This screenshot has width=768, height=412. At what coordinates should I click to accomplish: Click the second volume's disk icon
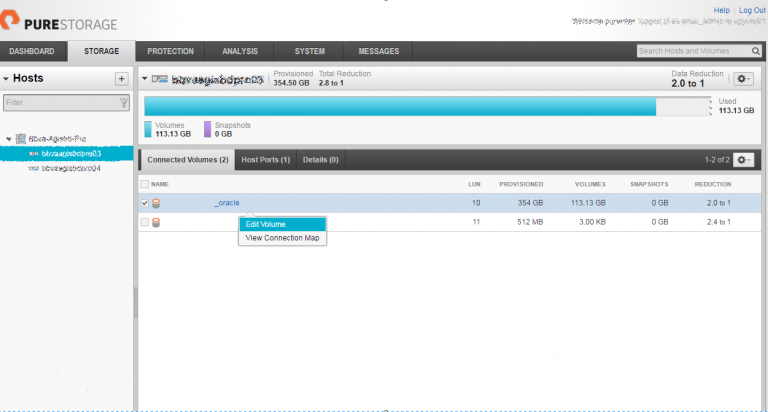[156, 222]
